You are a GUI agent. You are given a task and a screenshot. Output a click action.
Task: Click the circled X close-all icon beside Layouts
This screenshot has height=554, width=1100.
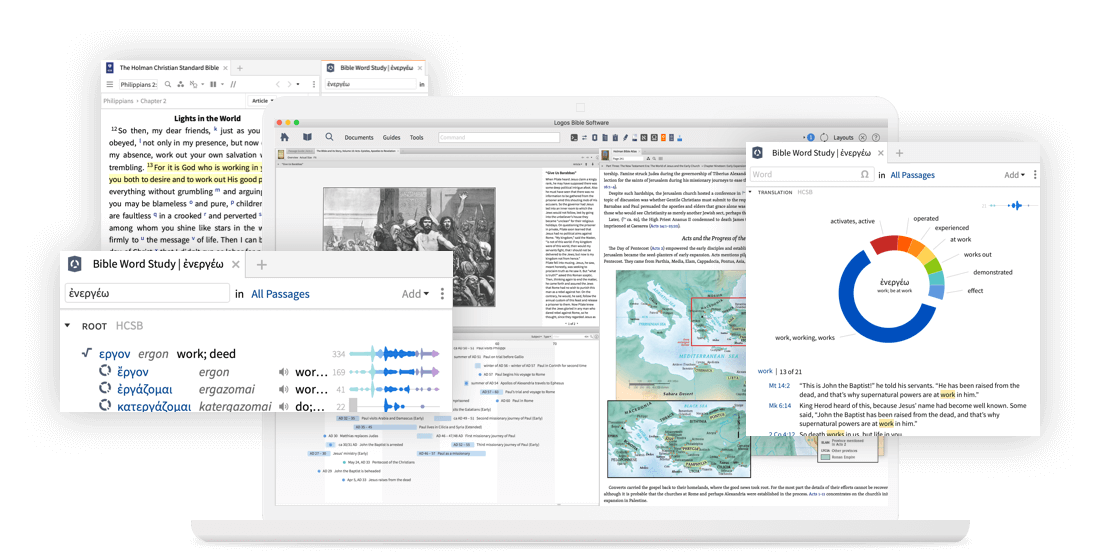pos(863,137)
